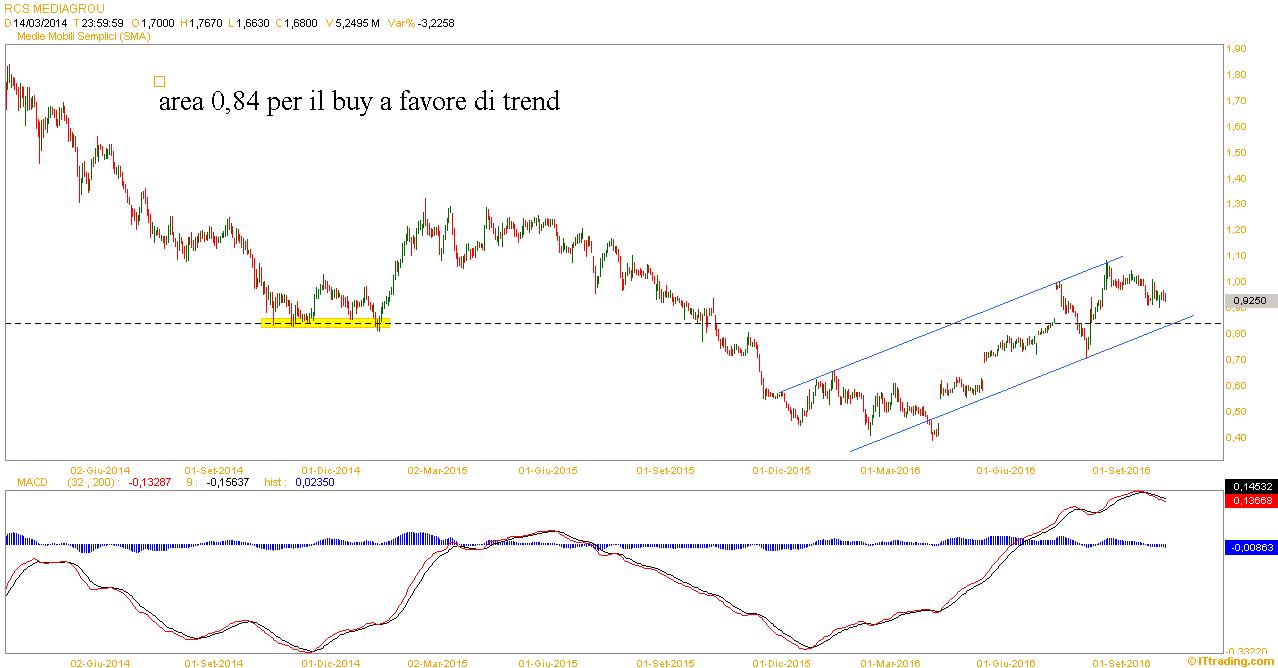Click the small orange square annotation marker
The image size is (1278, 668).
point(160,82)
